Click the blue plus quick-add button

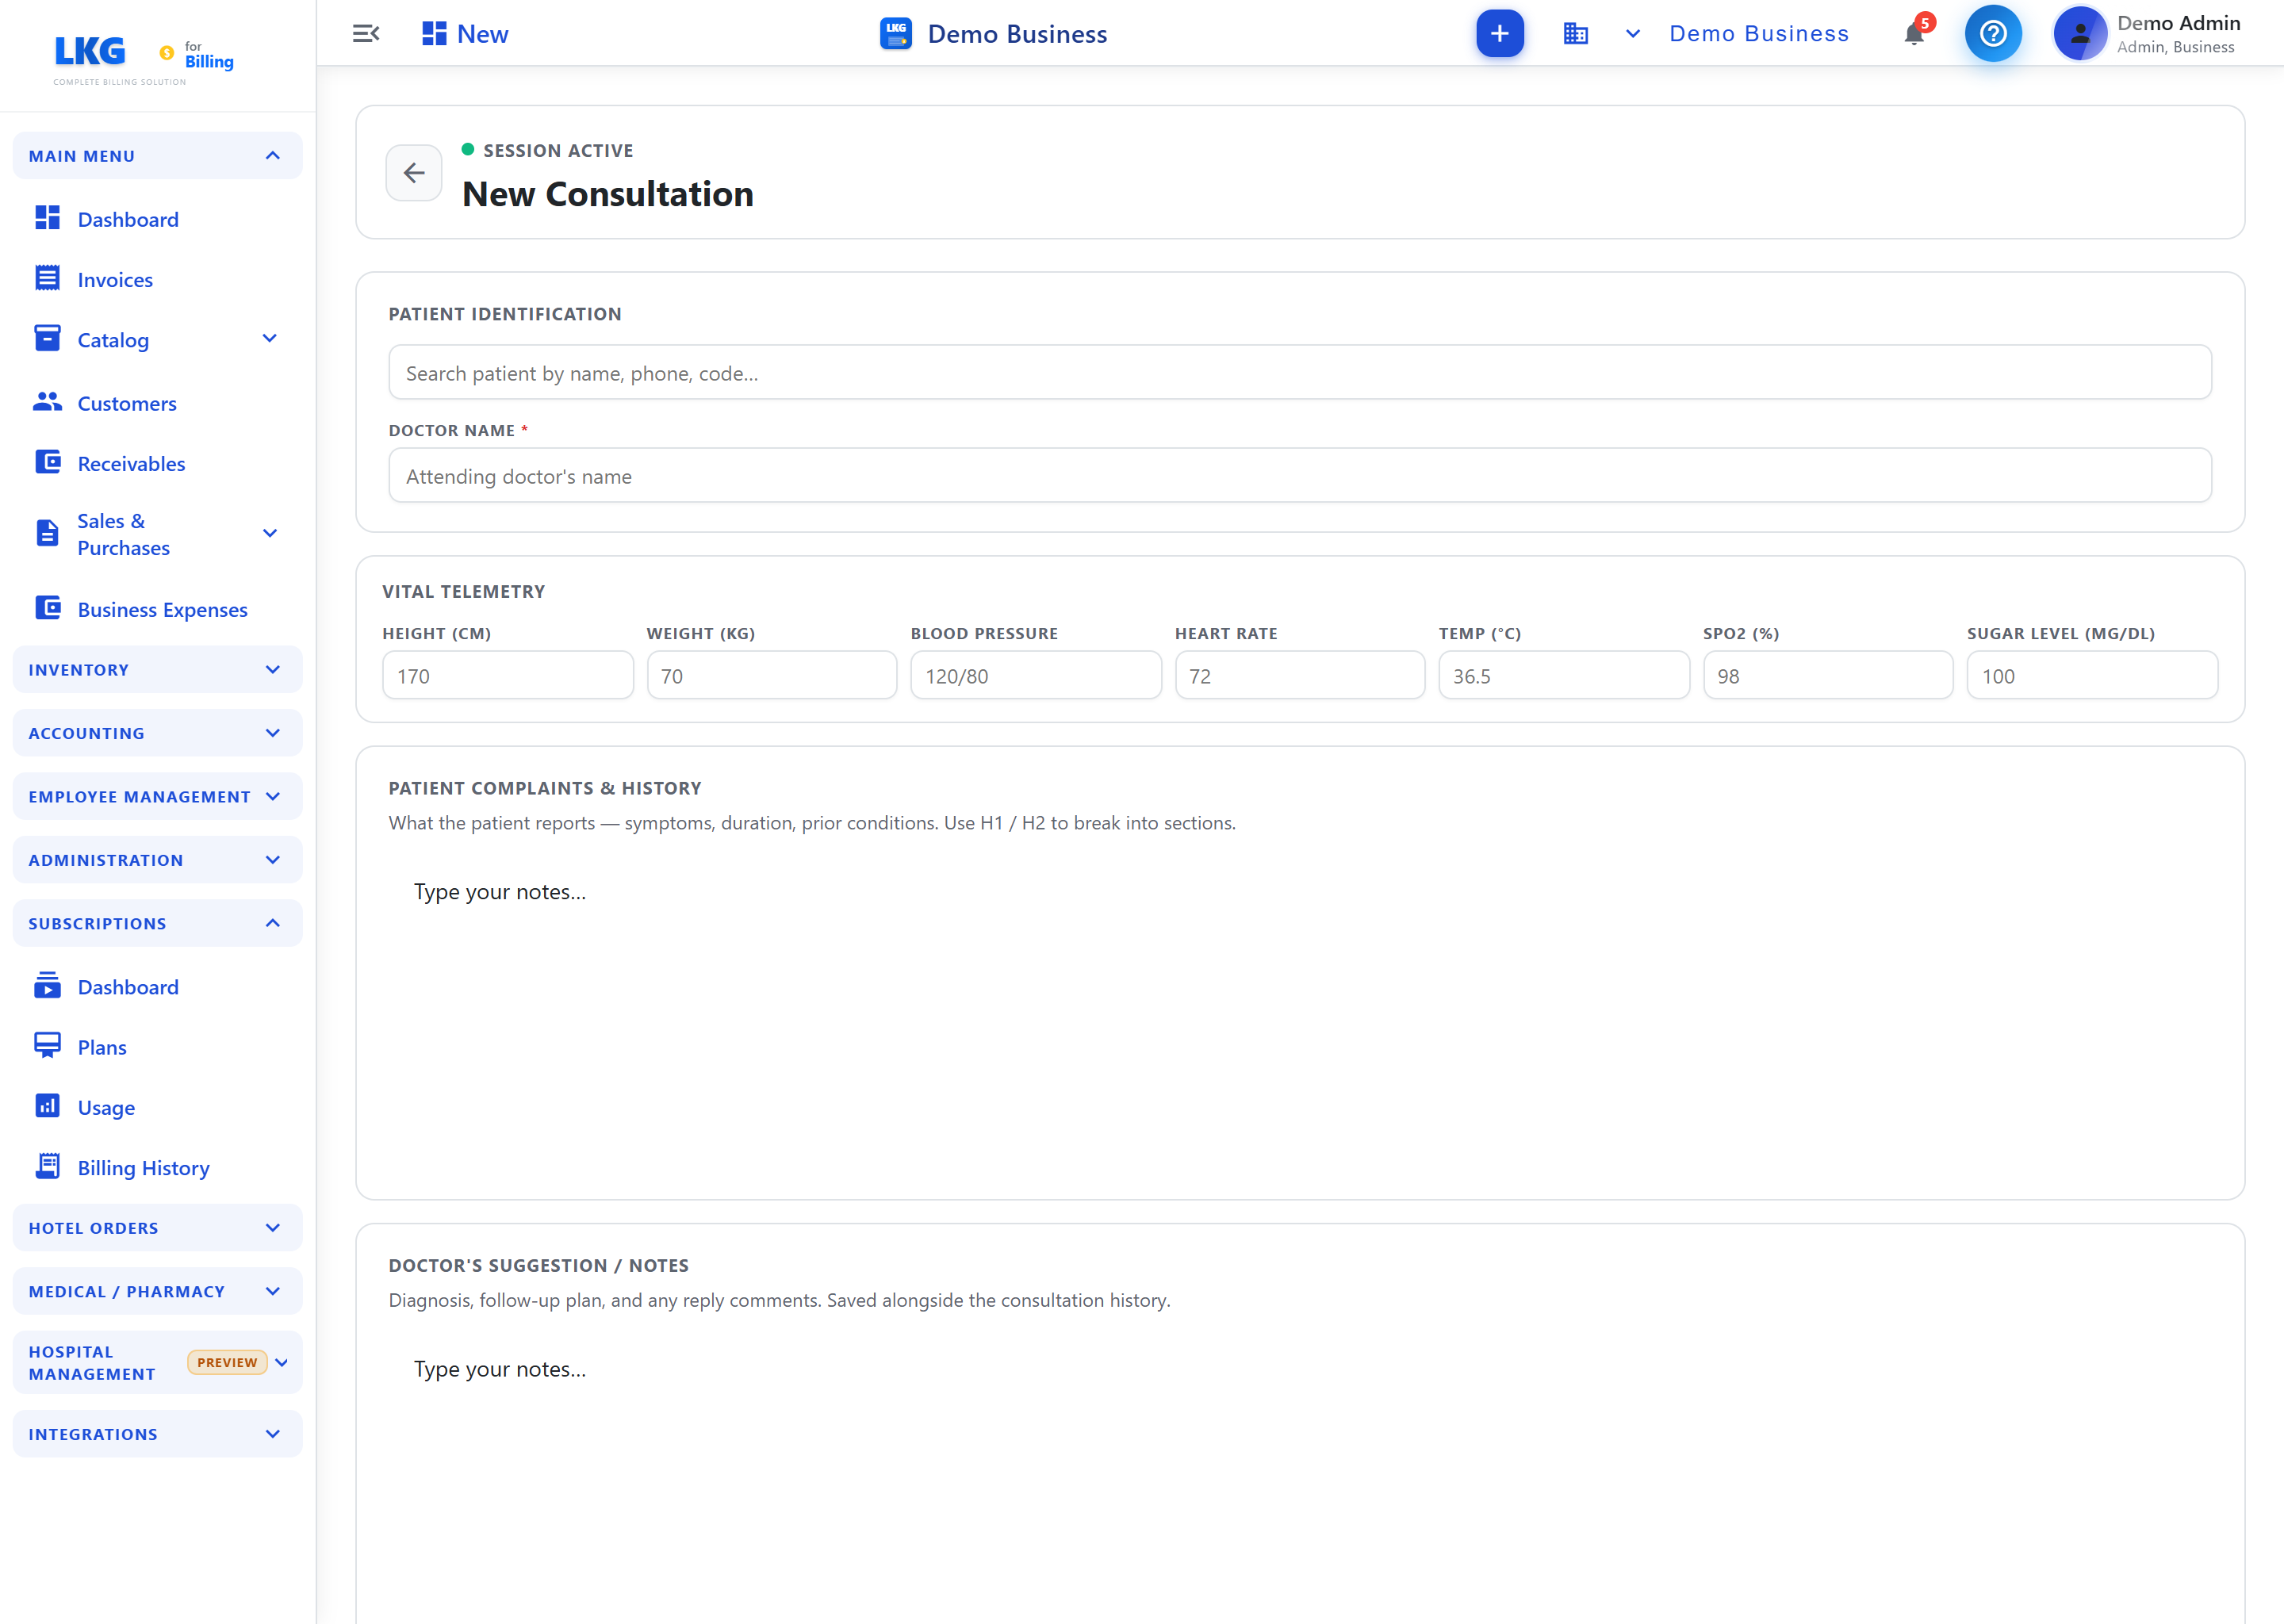click(1500, 34)
